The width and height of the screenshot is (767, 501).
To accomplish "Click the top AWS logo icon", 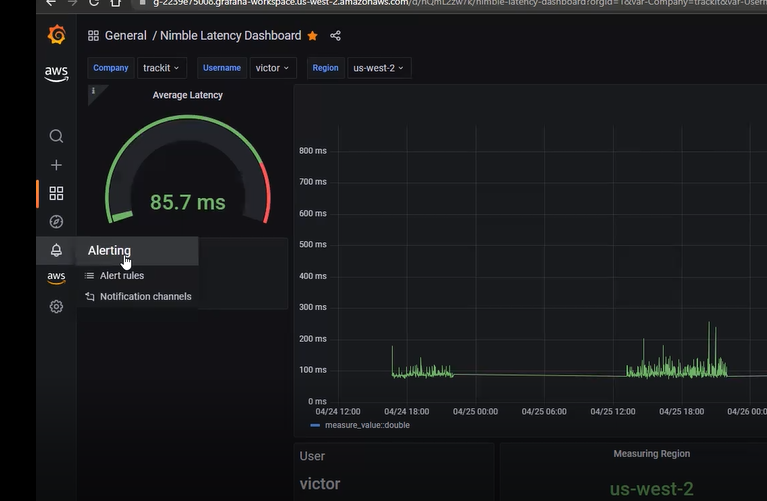I will tap(56, 74).
